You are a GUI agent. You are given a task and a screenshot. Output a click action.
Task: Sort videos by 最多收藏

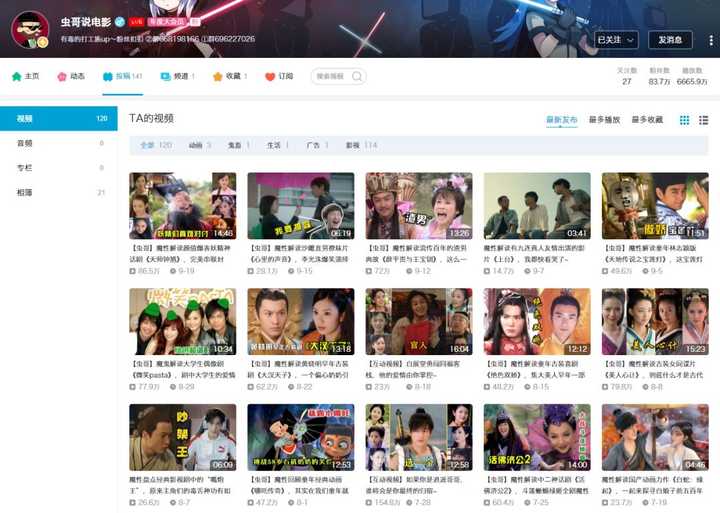[x=647, y=120]
